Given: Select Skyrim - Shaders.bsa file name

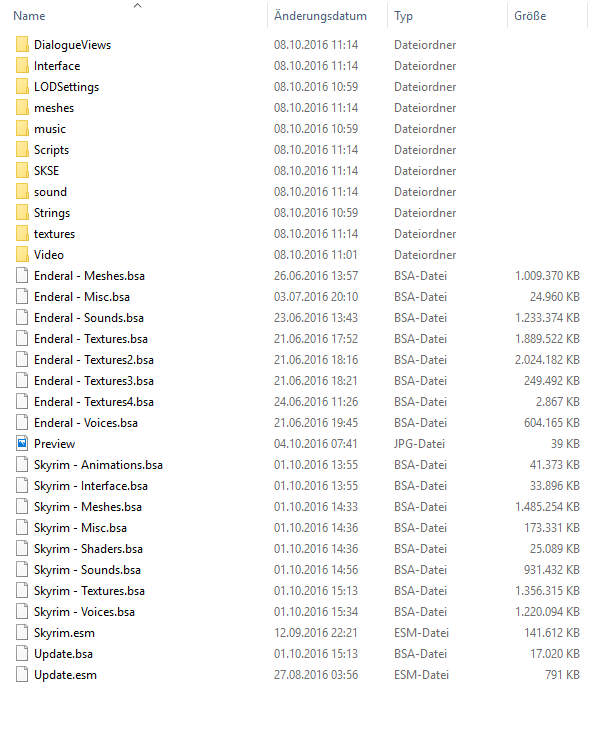Looking at the screenshot, I should pyautogui.click(x=88, y=549).
